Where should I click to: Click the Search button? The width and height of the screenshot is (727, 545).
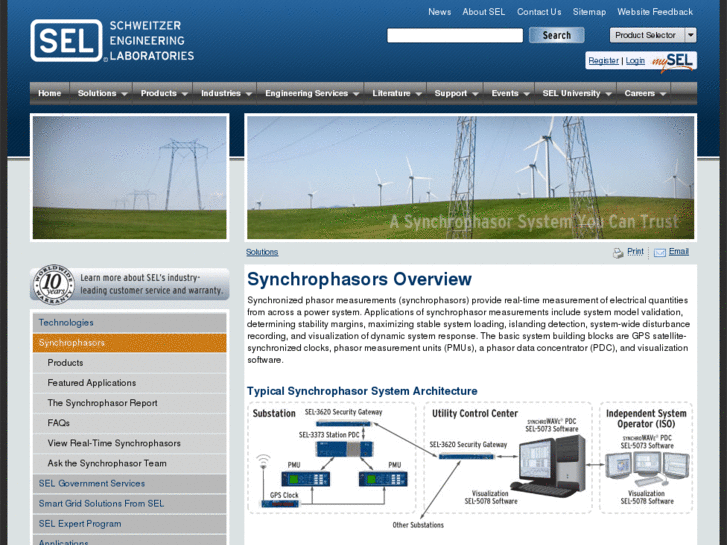(556, 35)
